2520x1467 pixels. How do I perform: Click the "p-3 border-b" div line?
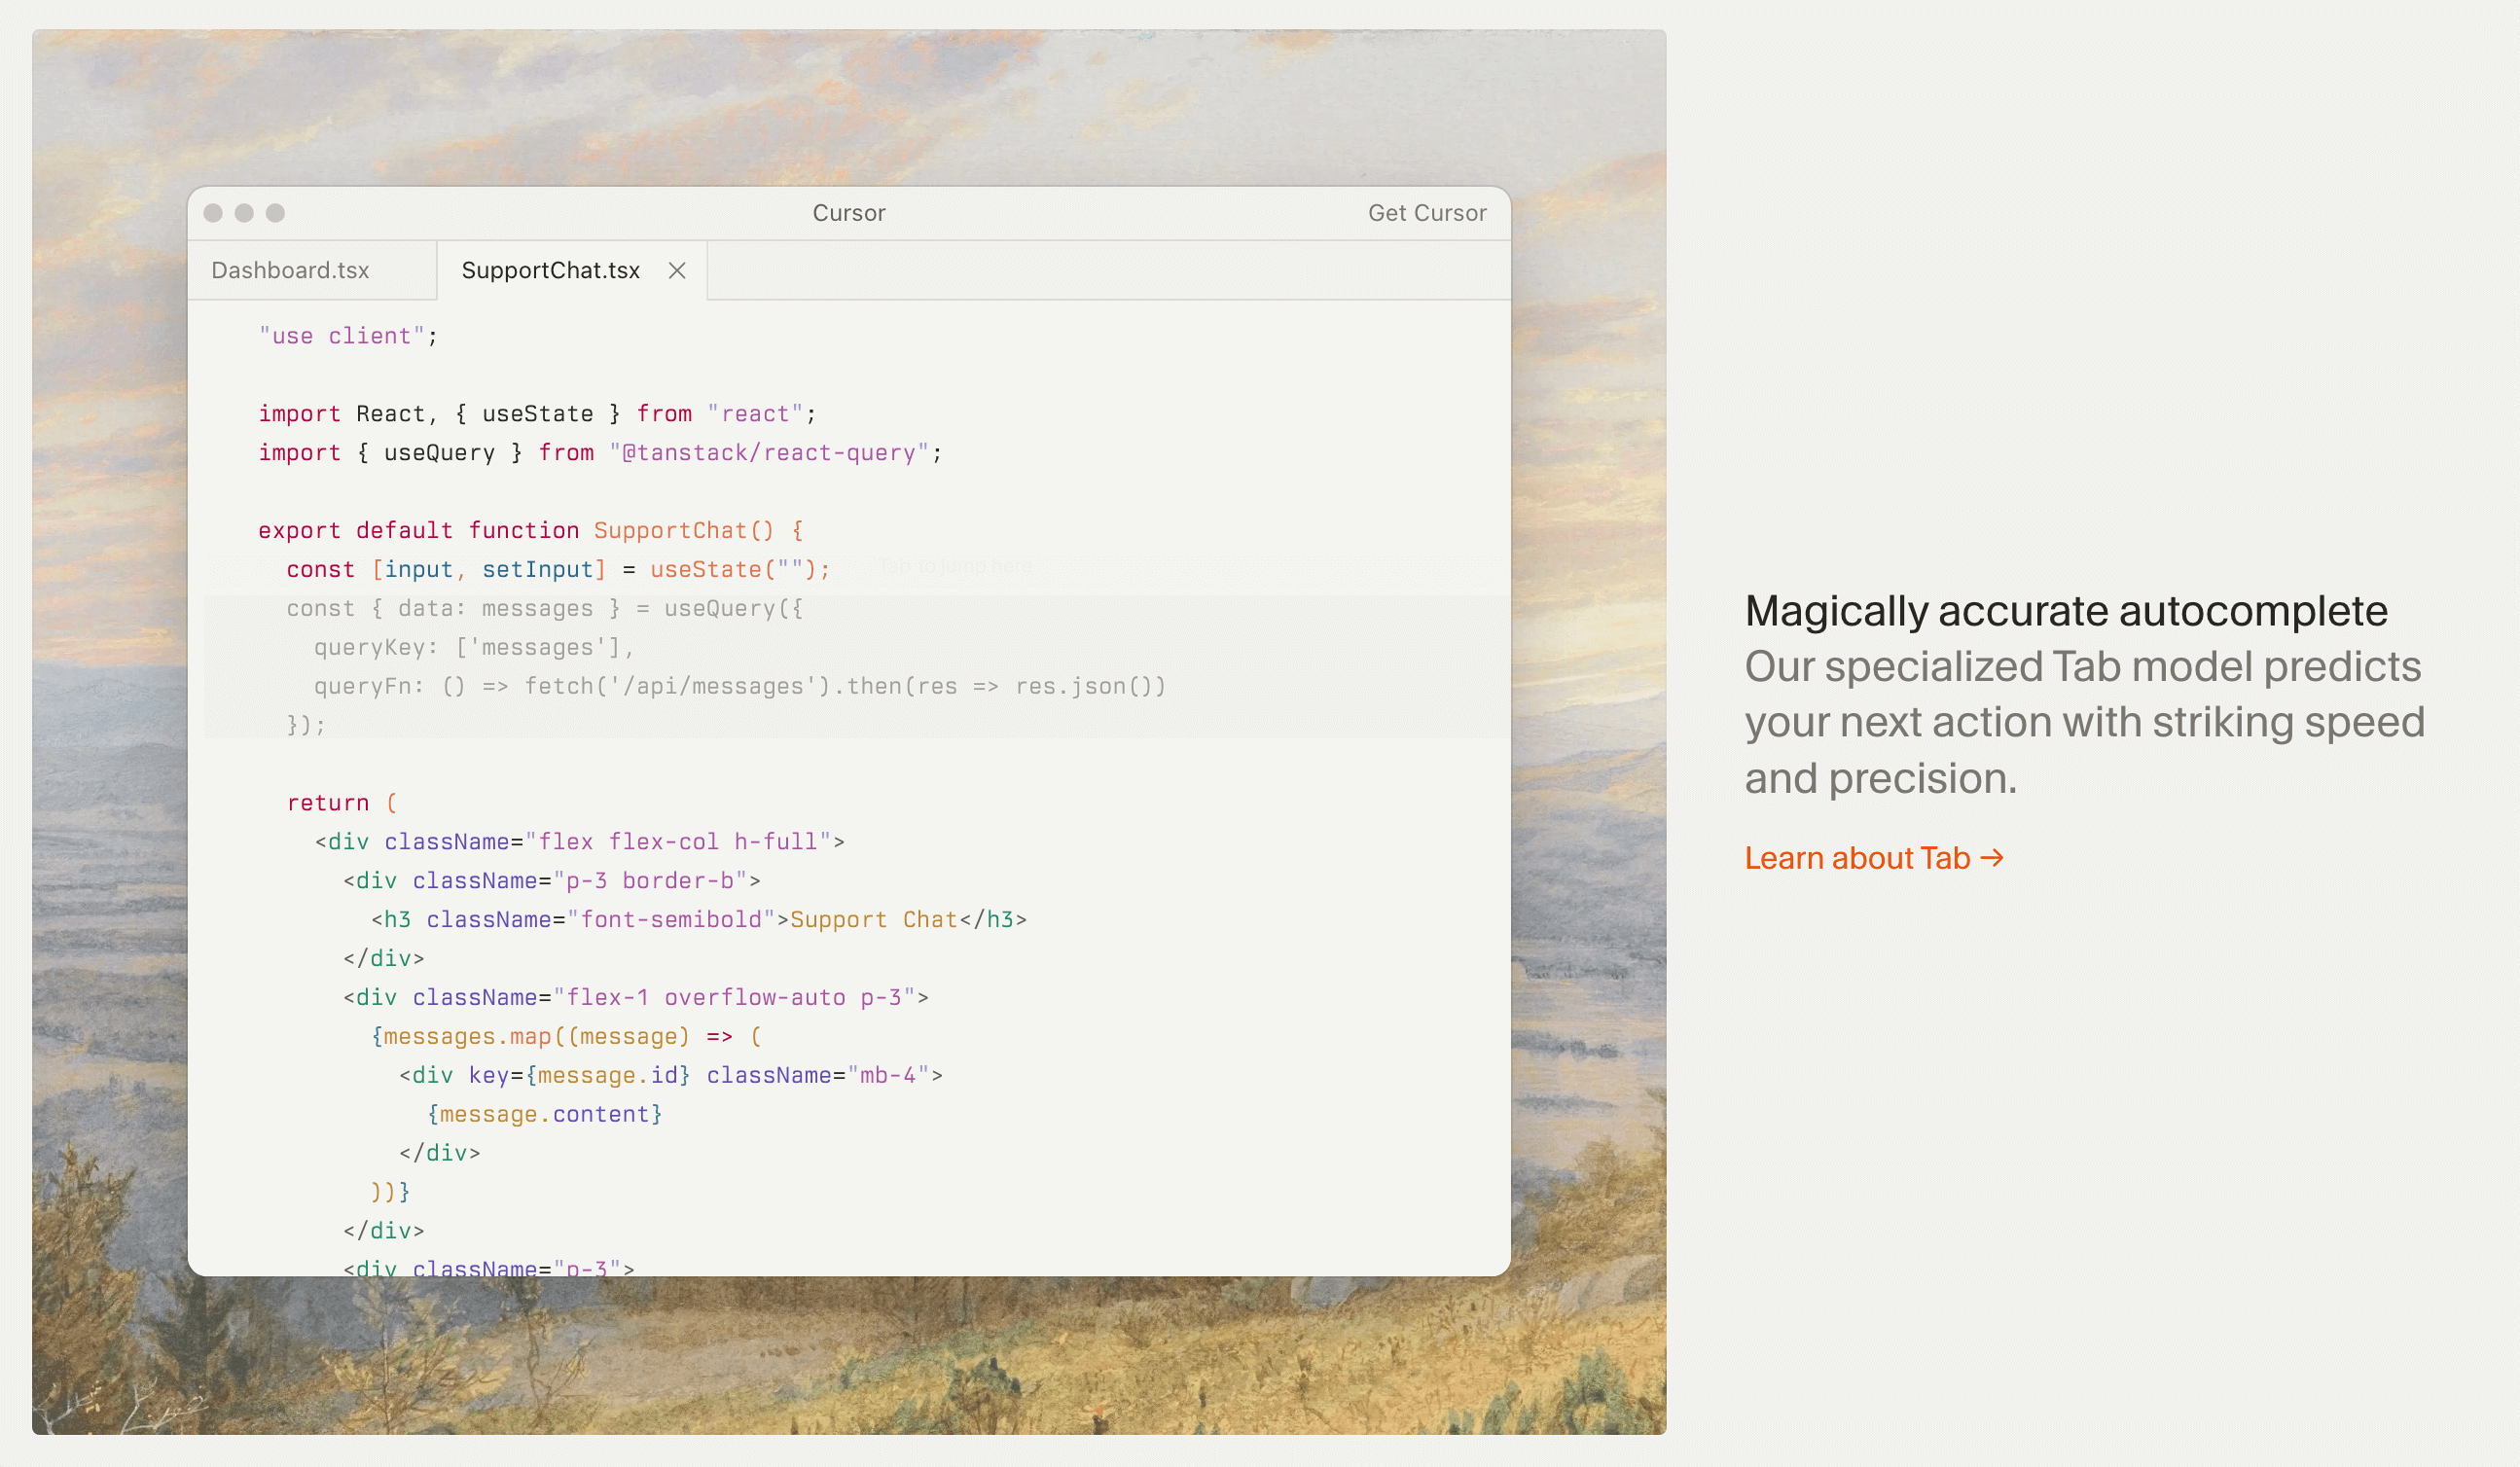click(x=552, y=881)
